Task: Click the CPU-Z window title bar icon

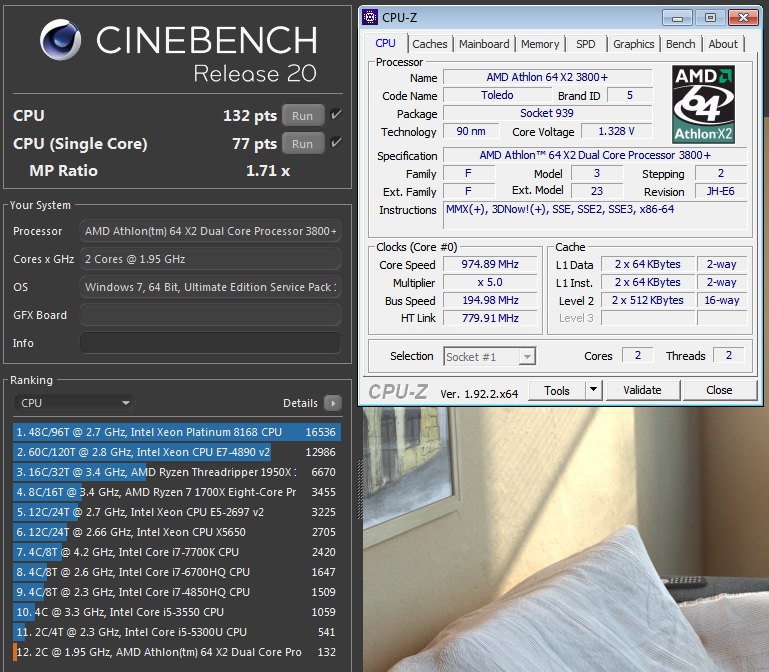Action: coord(370,17)
